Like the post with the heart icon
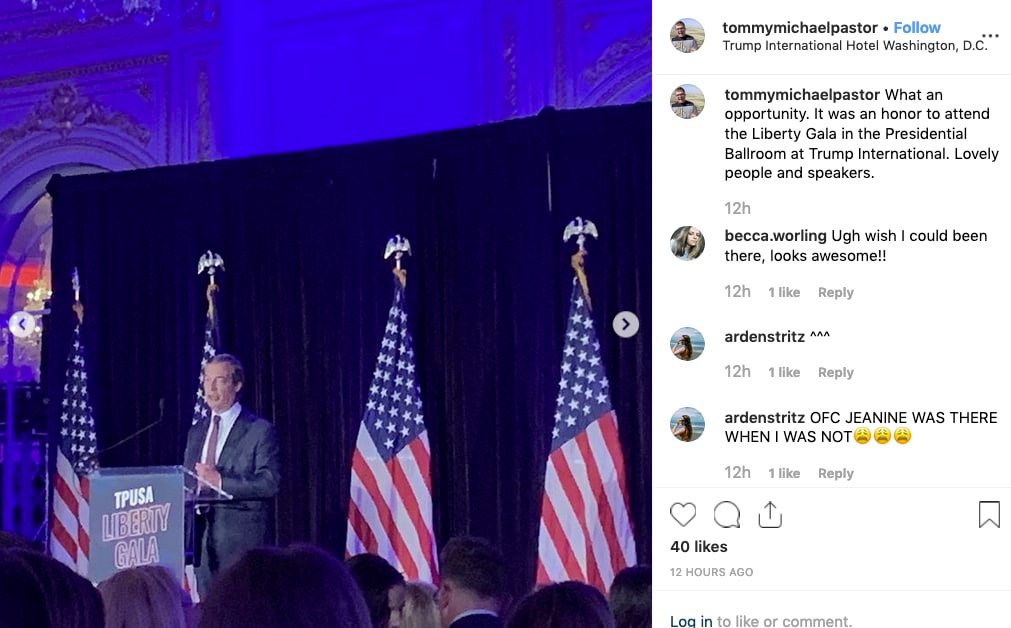Screen dimensions: 1011x628 [x=683, y=515]
